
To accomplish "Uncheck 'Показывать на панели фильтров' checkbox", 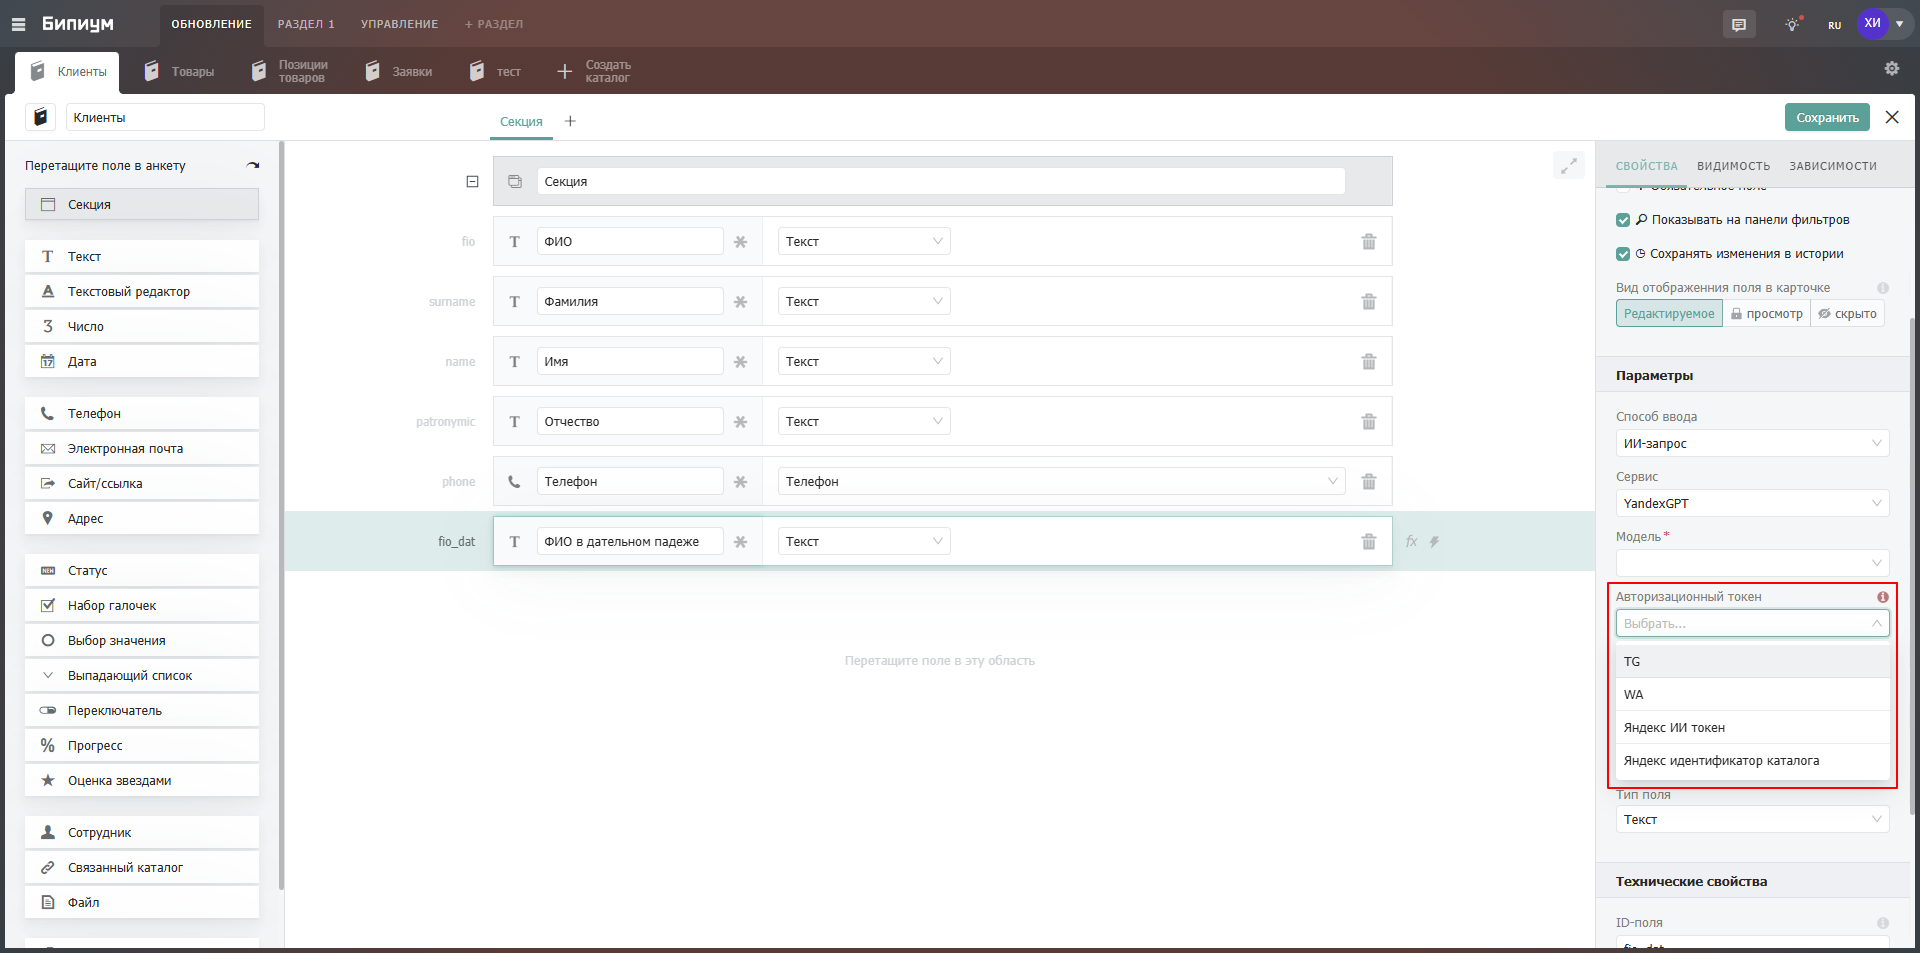I will coord(1623,220).
